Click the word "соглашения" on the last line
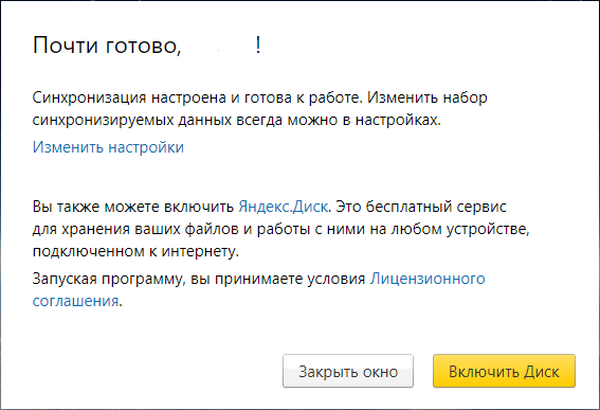The height and width of the screenshot is (410, 600). pyautogui.click(x=76, y=298)
